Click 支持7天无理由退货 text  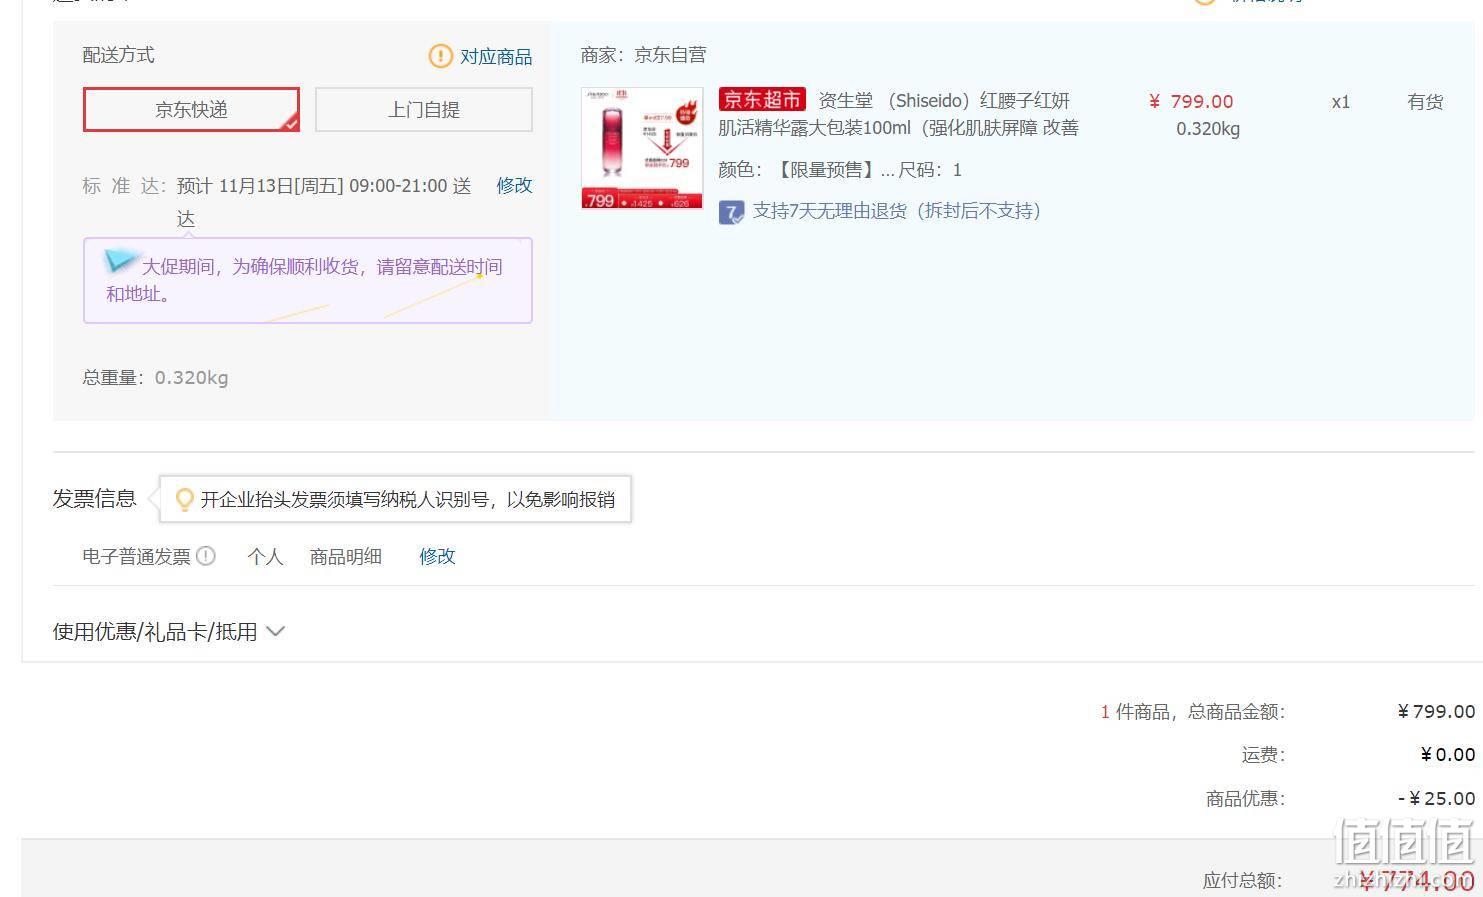897,211
